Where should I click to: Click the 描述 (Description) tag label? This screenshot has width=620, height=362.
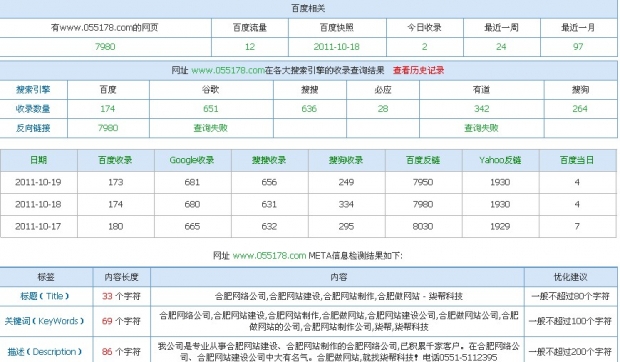click(45, 352)
